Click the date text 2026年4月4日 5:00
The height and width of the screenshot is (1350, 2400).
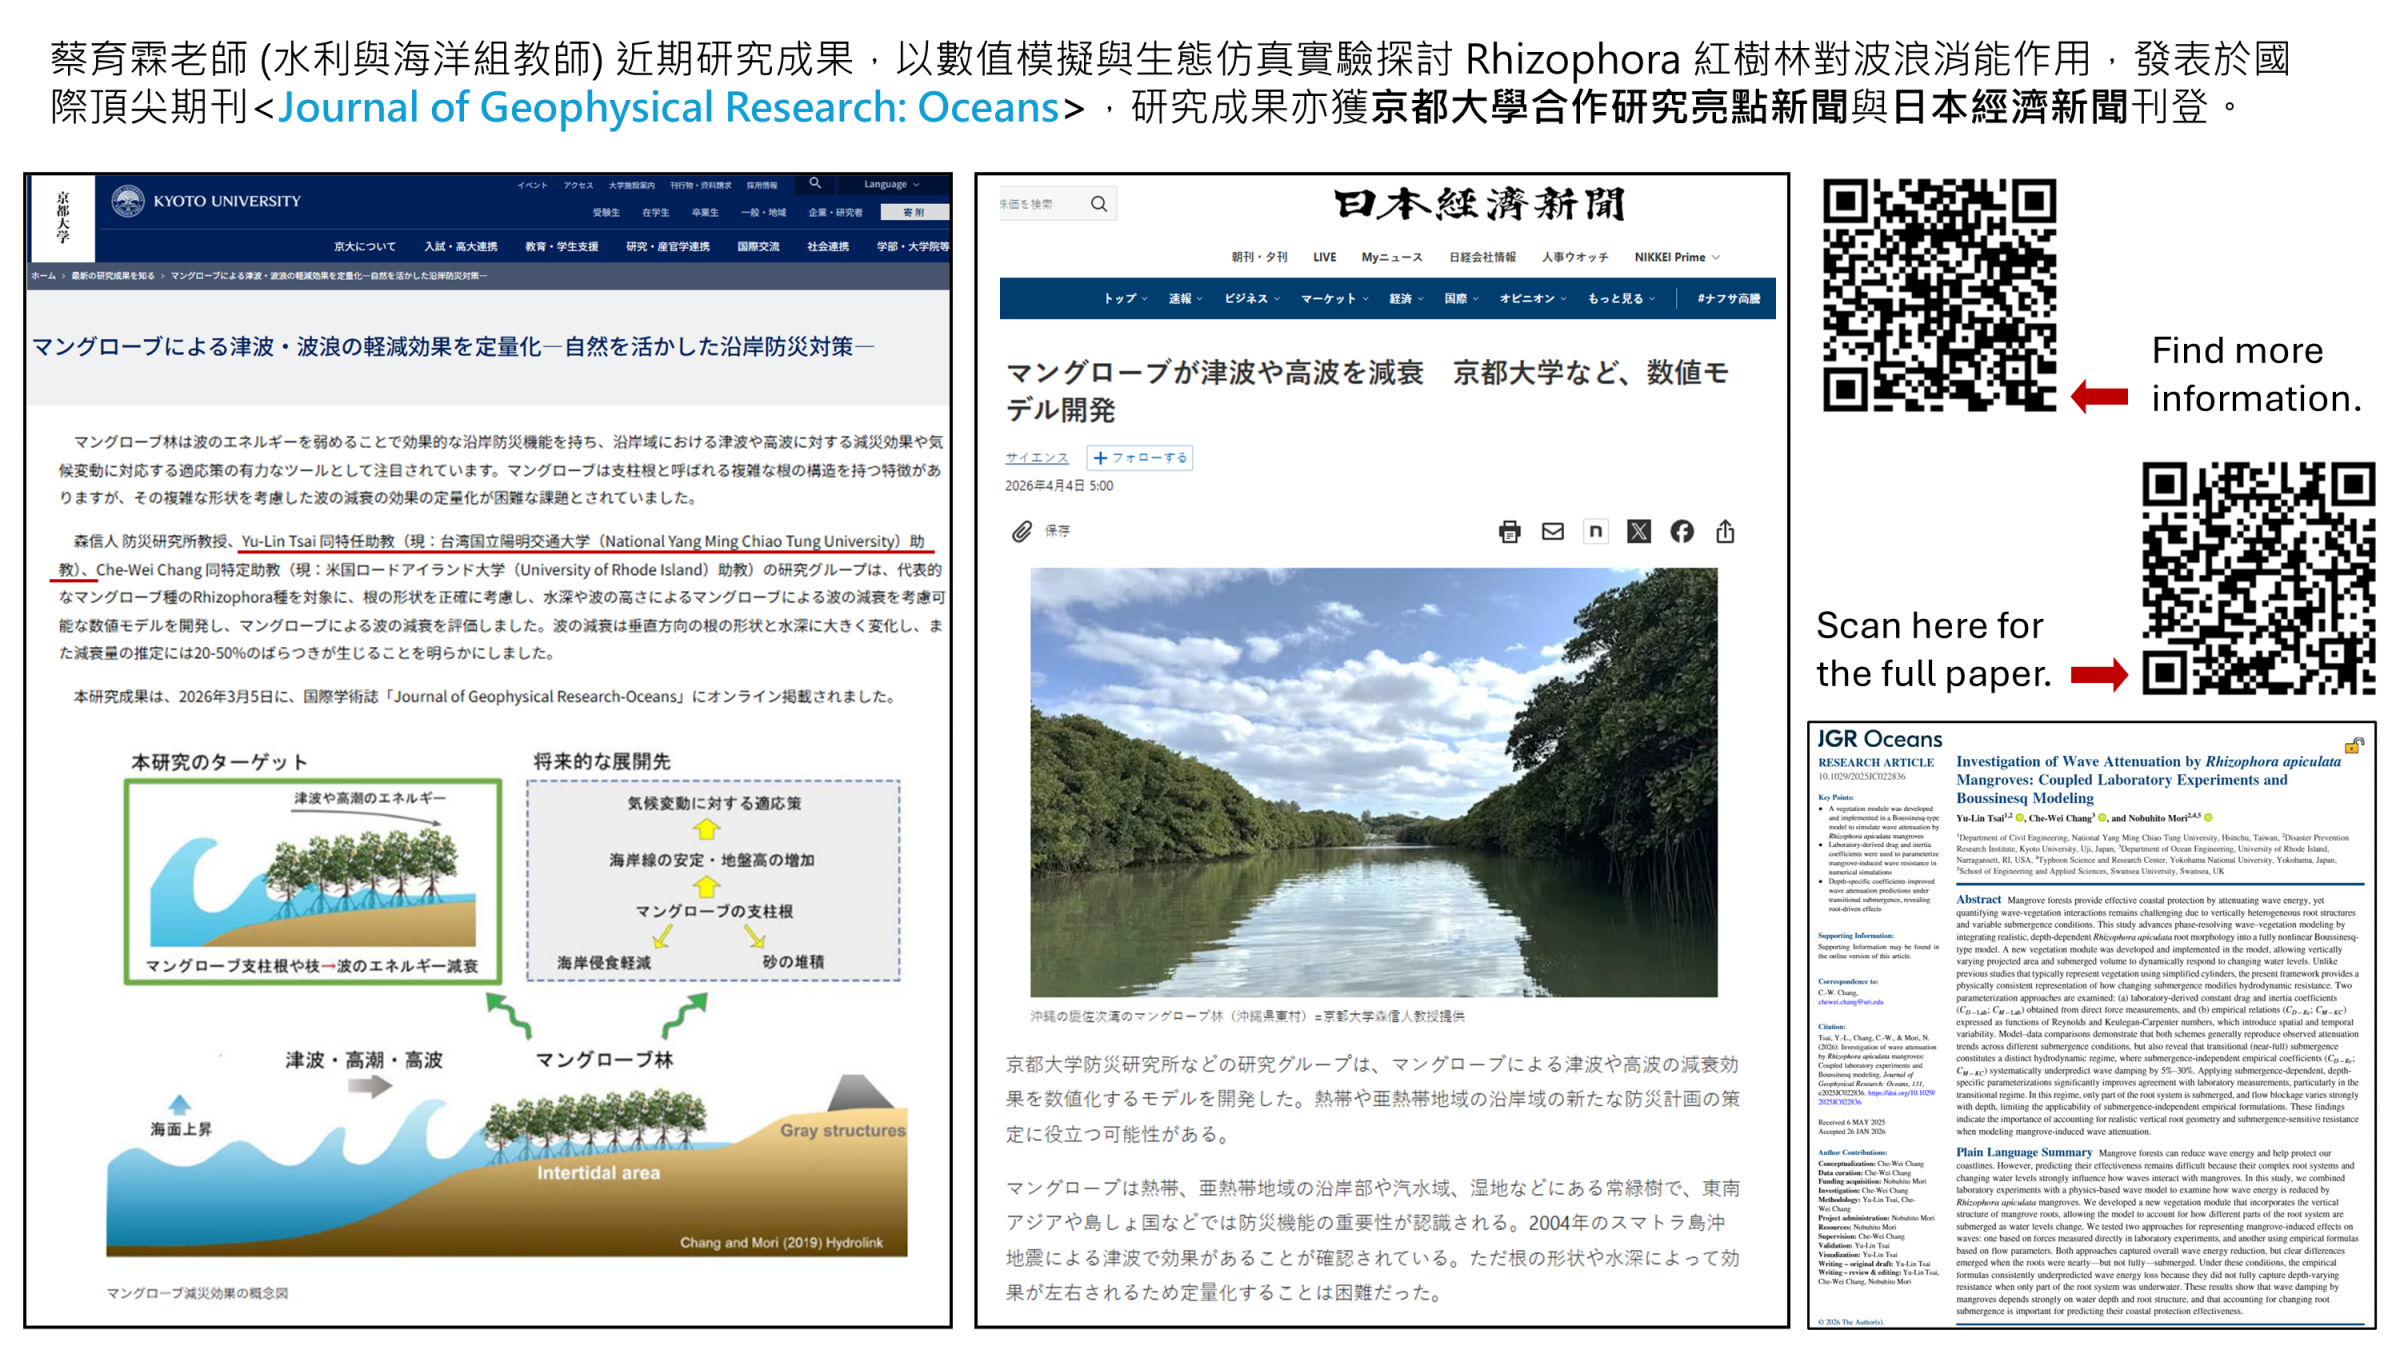click(x=1059, y=486)
